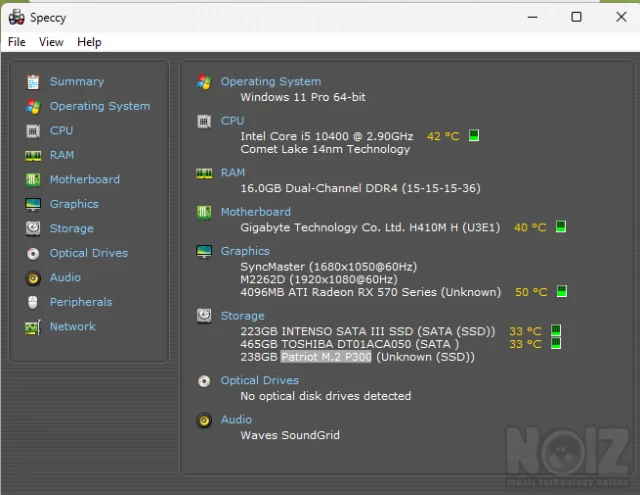Viewport: 640px width, 495px height.
Task: Select Storage in the sidebar list
Action: 72,229
